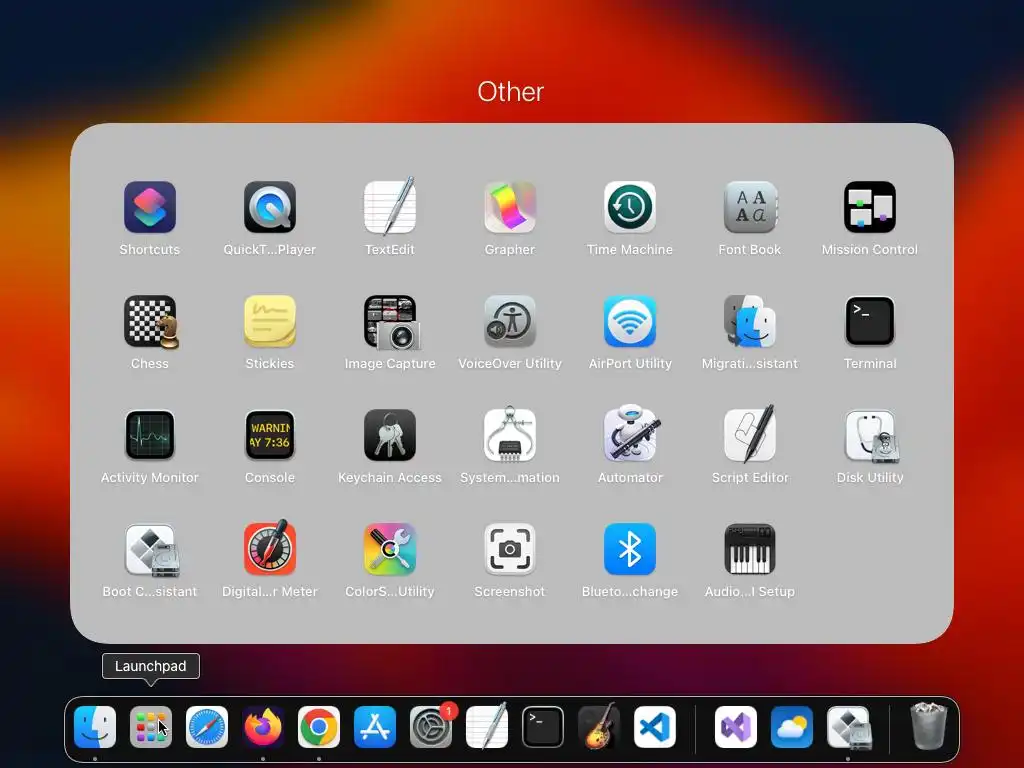1024x768 pixels.
Task: Open Visual Studio Code from the Dock
Action: 655,727
